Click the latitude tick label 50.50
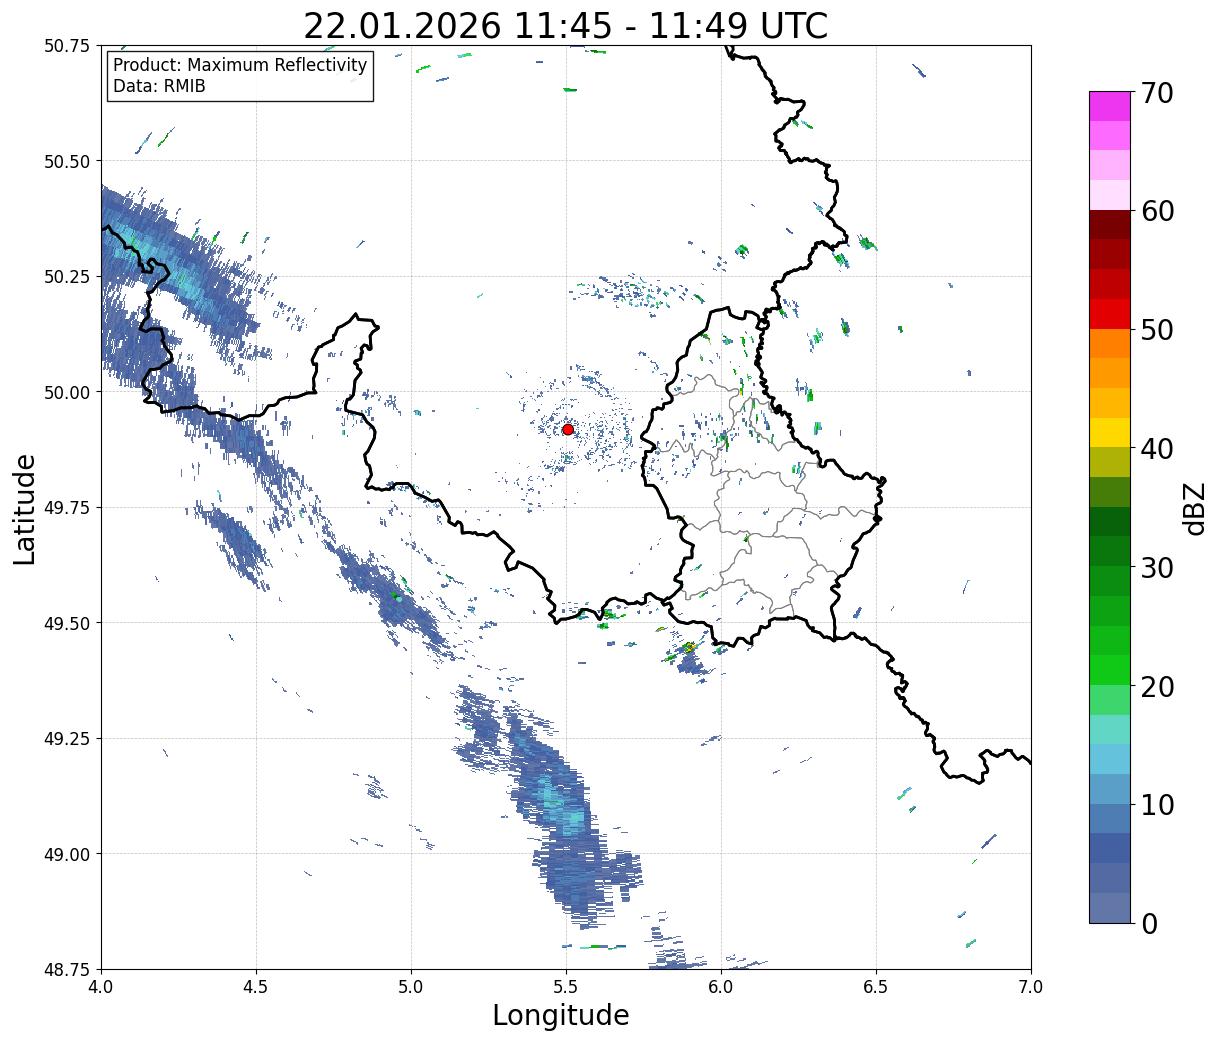1219x1040 pixels. 67,161
